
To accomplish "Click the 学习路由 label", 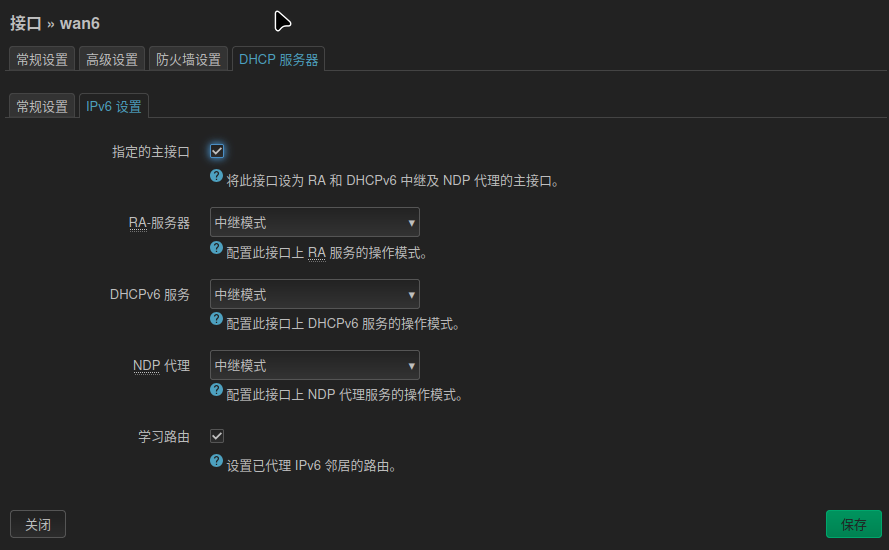I will pyautogui.click(x=164, y=437).
